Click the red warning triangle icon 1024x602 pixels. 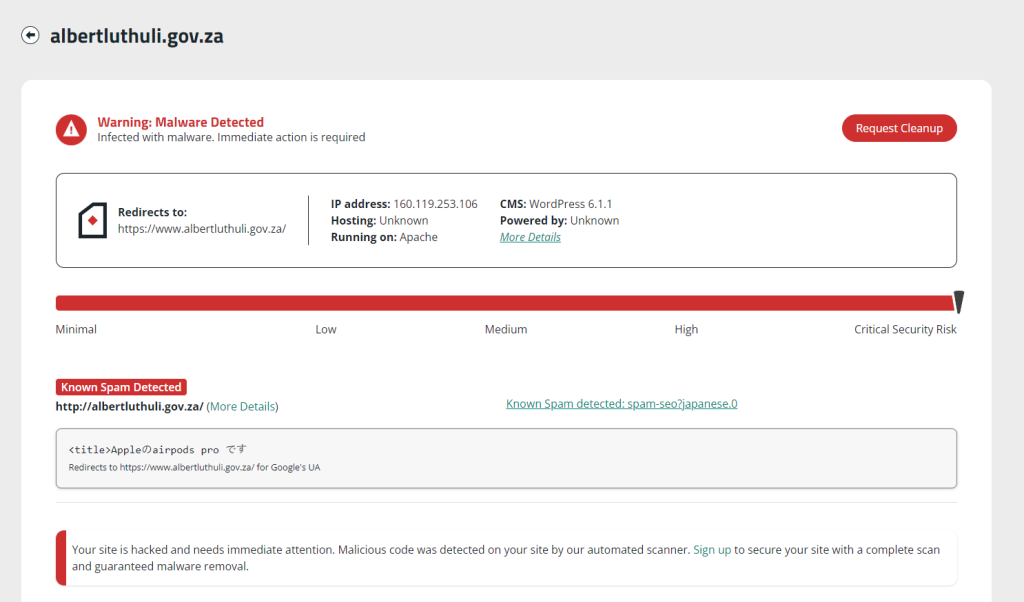(x=71, y=129)
